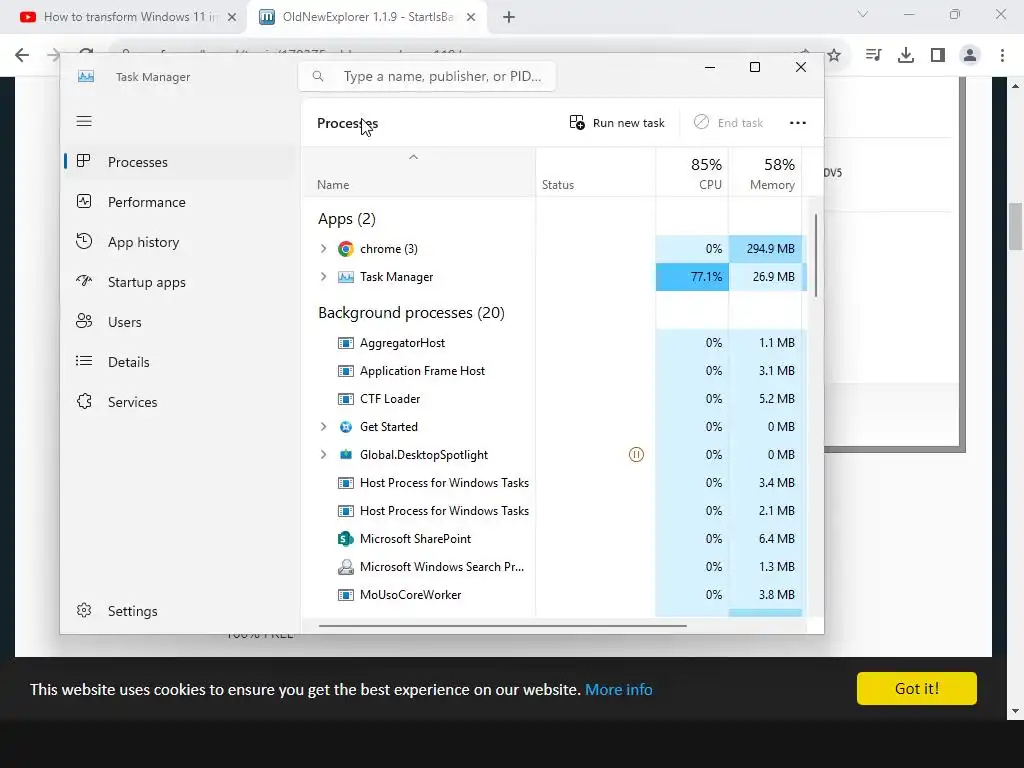The height and width of the screenshot is (768, 1024).
Task: Click the Chrome profile avatar icon
Action: point(970,56)
